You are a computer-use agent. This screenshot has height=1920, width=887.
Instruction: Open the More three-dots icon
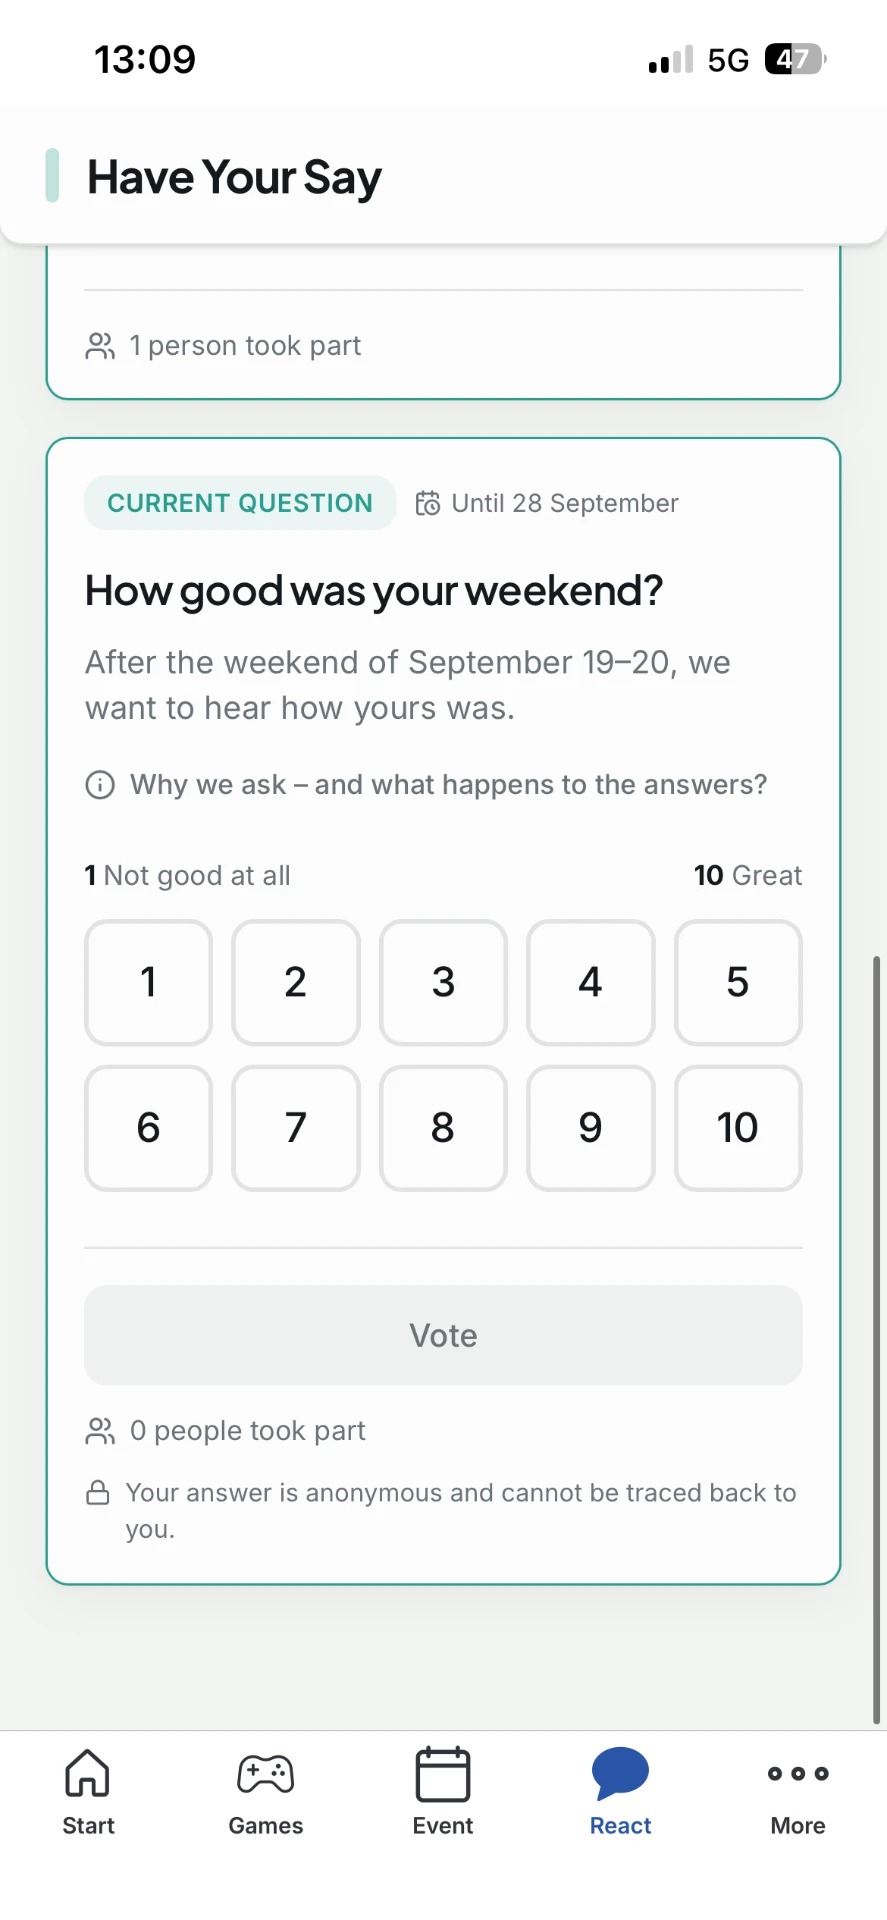[798, 1773]
